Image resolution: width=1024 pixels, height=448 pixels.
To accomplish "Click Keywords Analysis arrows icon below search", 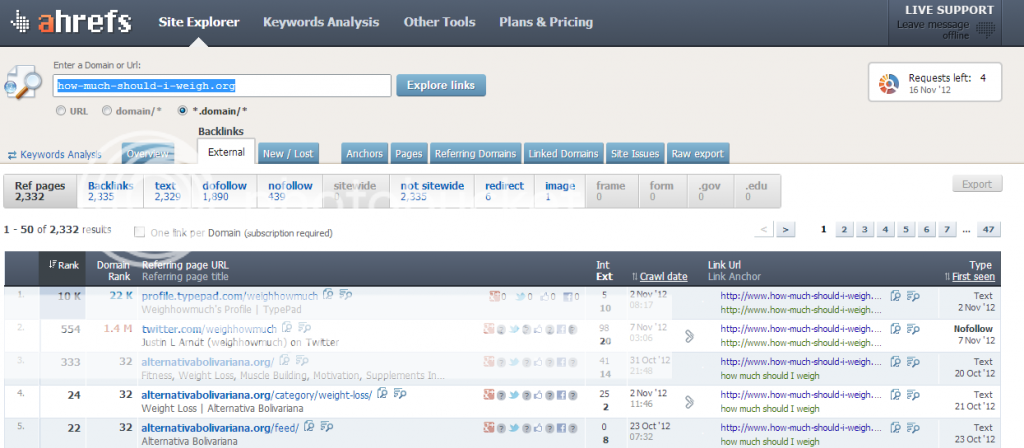I will [12, 155].
